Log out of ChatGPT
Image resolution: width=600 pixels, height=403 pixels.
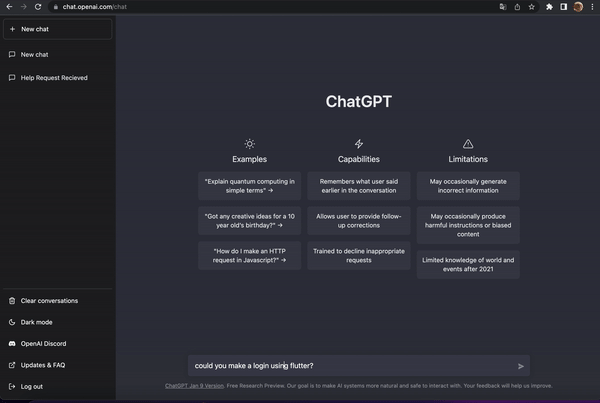(x=57, y=387)
